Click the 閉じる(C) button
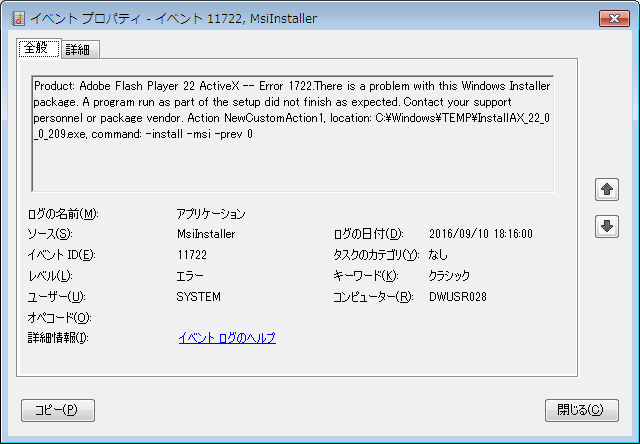The image size is (640, 444). 582,410
